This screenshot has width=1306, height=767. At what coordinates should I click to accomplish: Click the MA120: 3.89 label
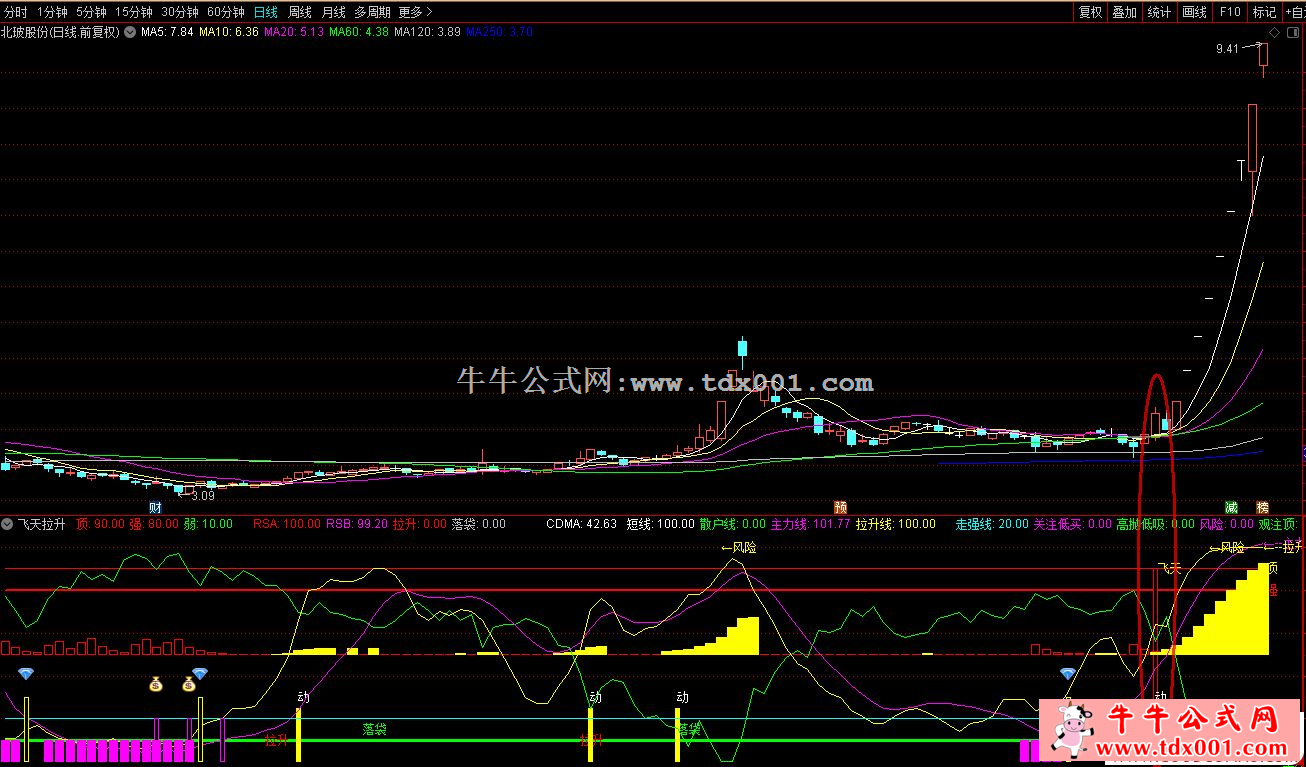427,32
